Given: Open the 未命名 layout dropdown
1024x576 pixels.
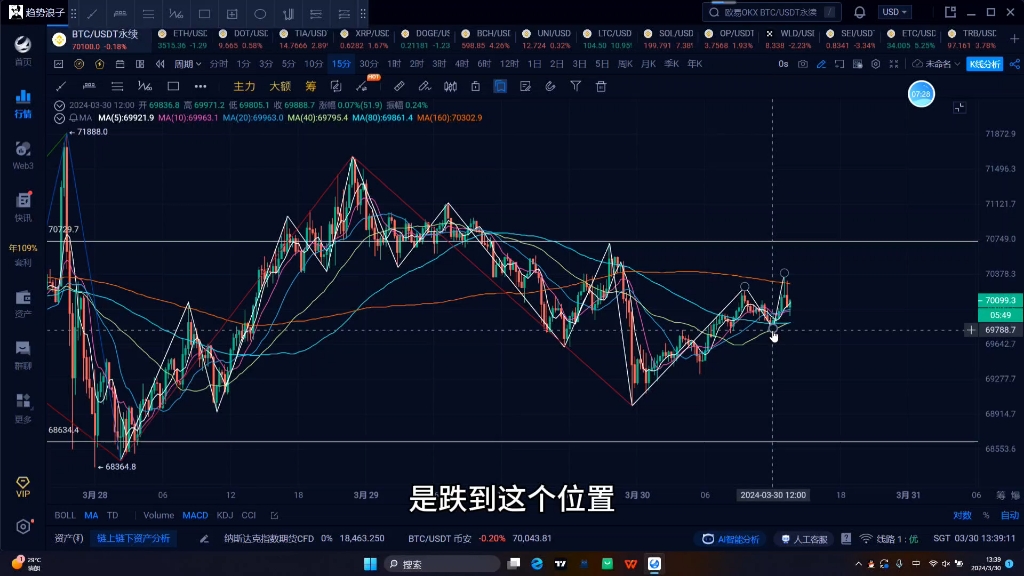Looking at the screenshot, I should [x=936, y=64].
